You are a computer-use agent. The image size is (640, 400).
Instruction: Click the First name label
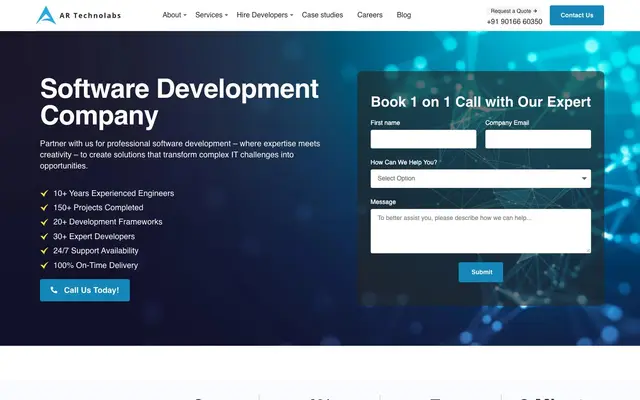[x=385, y=123]
